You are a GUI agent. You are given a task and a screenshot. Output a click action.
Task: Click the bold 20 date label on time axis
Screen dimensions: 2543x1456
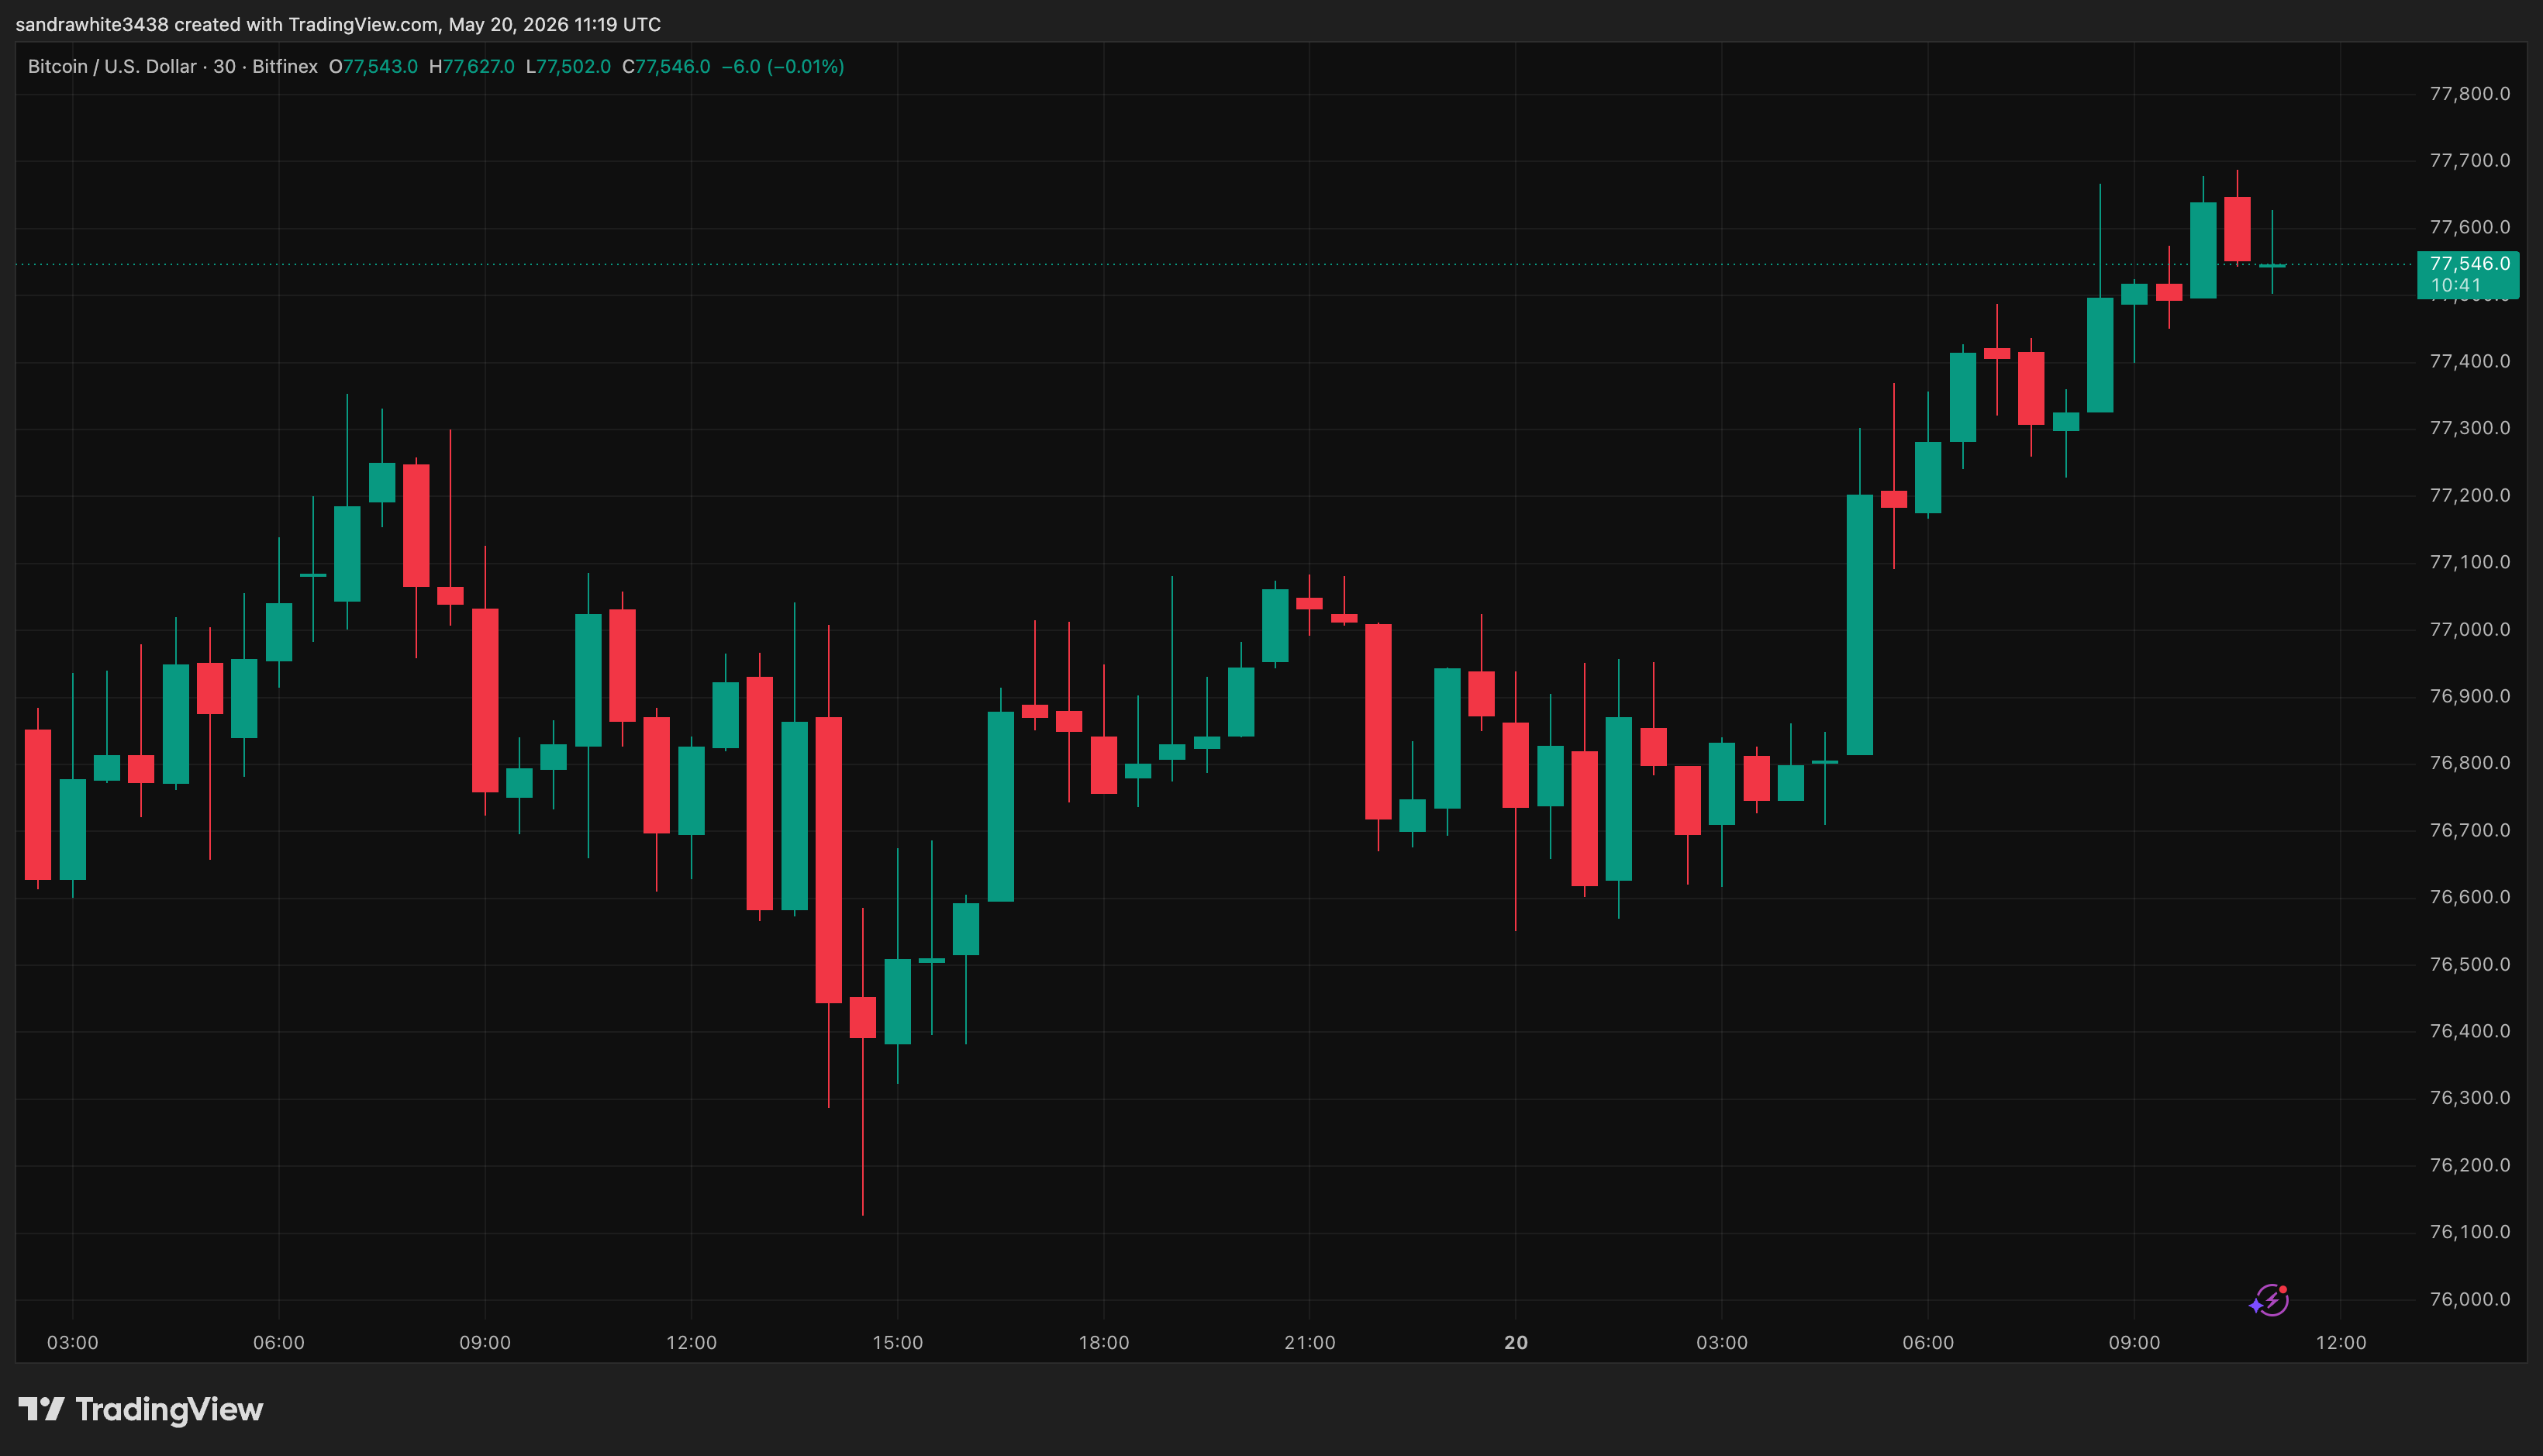(x=1516, y=1342)
